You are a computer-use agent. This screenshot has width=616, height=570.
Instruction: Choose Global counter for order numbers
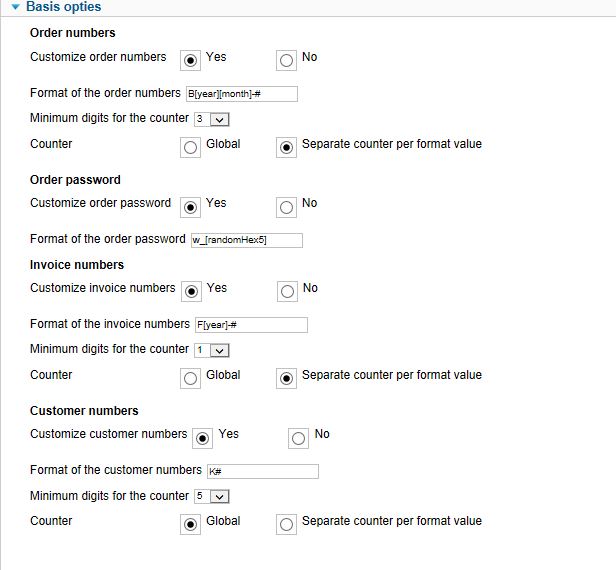pyautogui.click(x=191, y=147)
